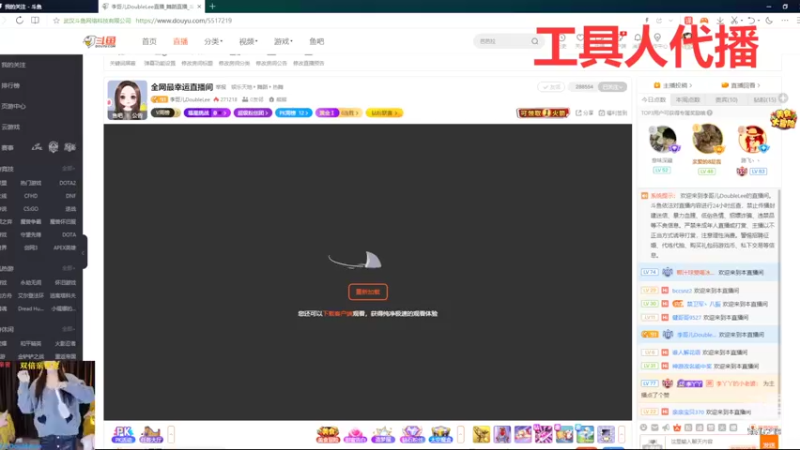Click the browser night mode moon icon
Viewport: 800px width, 450px height.
coord(769,20)
